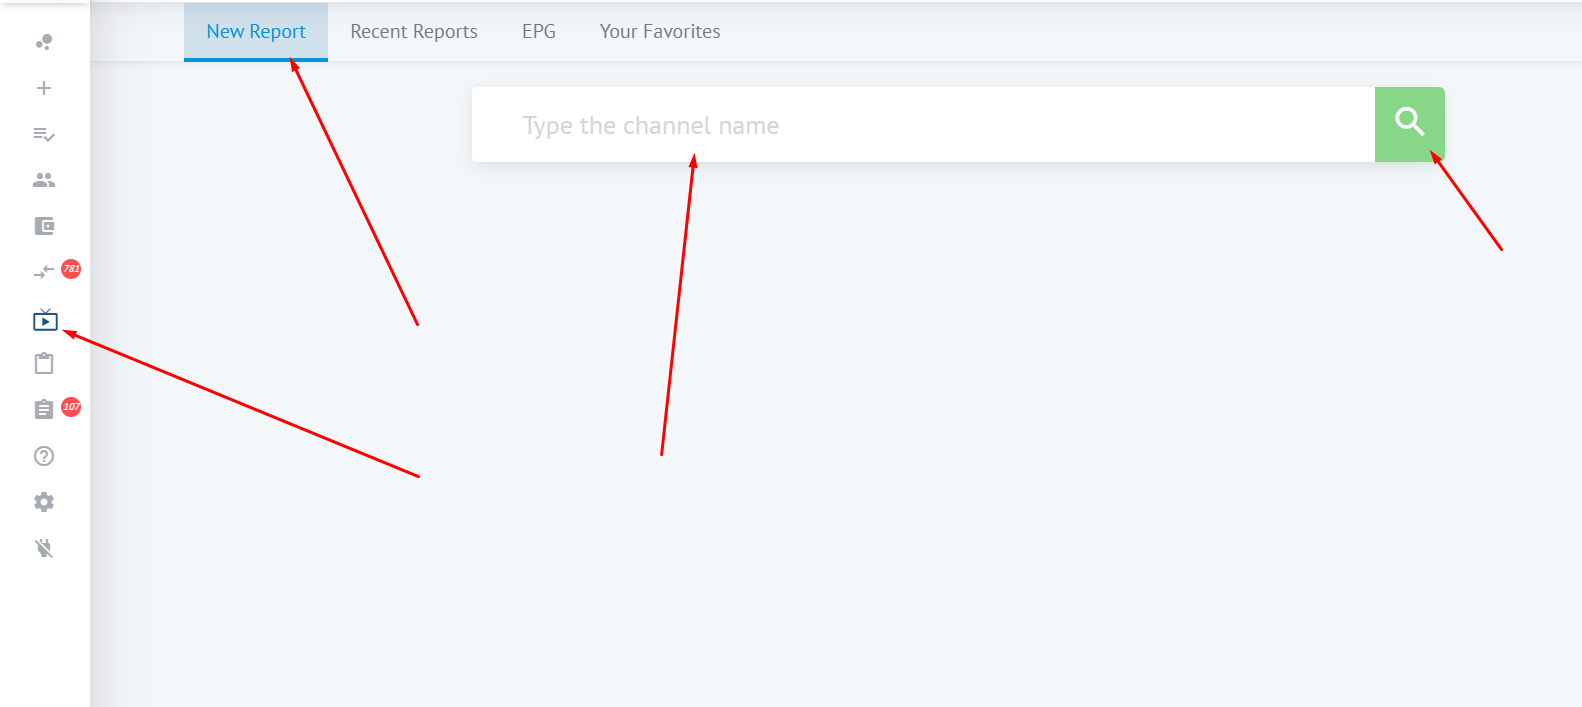The height and width of the screenshot is (707, 1582).
Task: Go to Your Favorites tab
Action: 660,32
